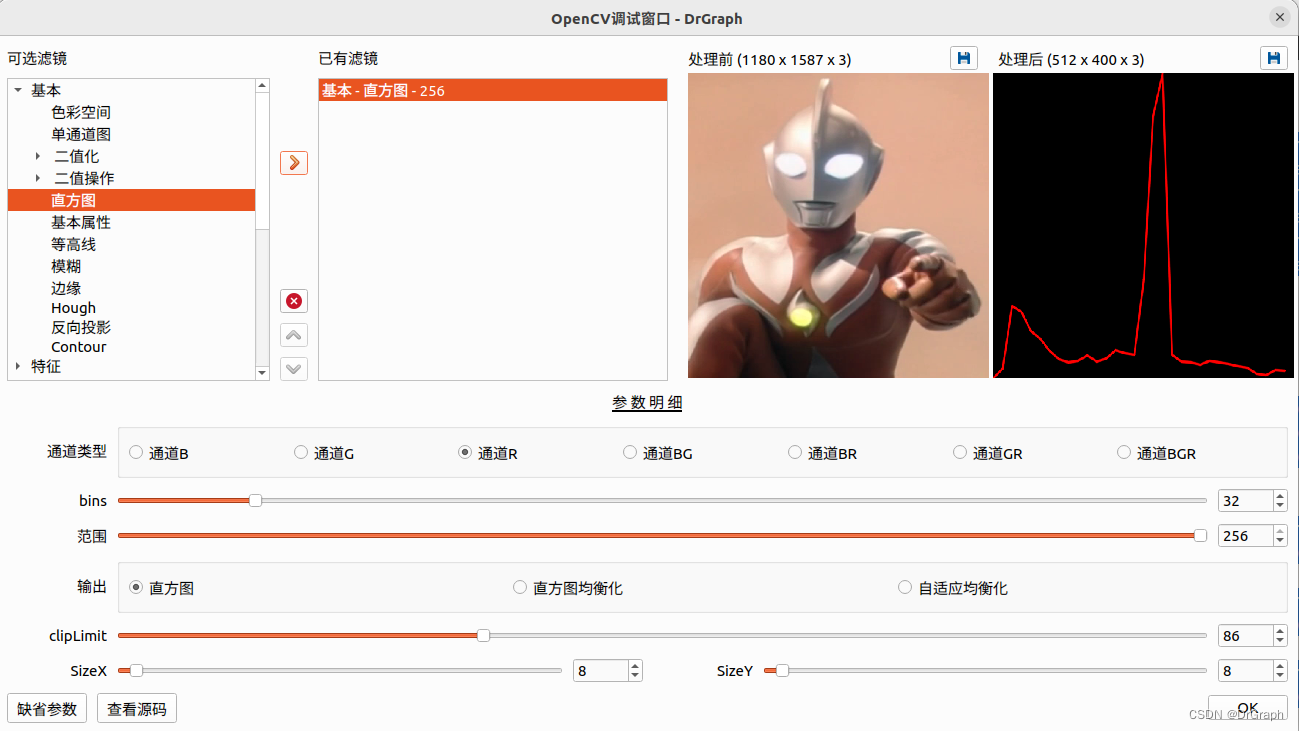Click the SizeY slider handle
1299x731 pixels.
click(782, 670)
